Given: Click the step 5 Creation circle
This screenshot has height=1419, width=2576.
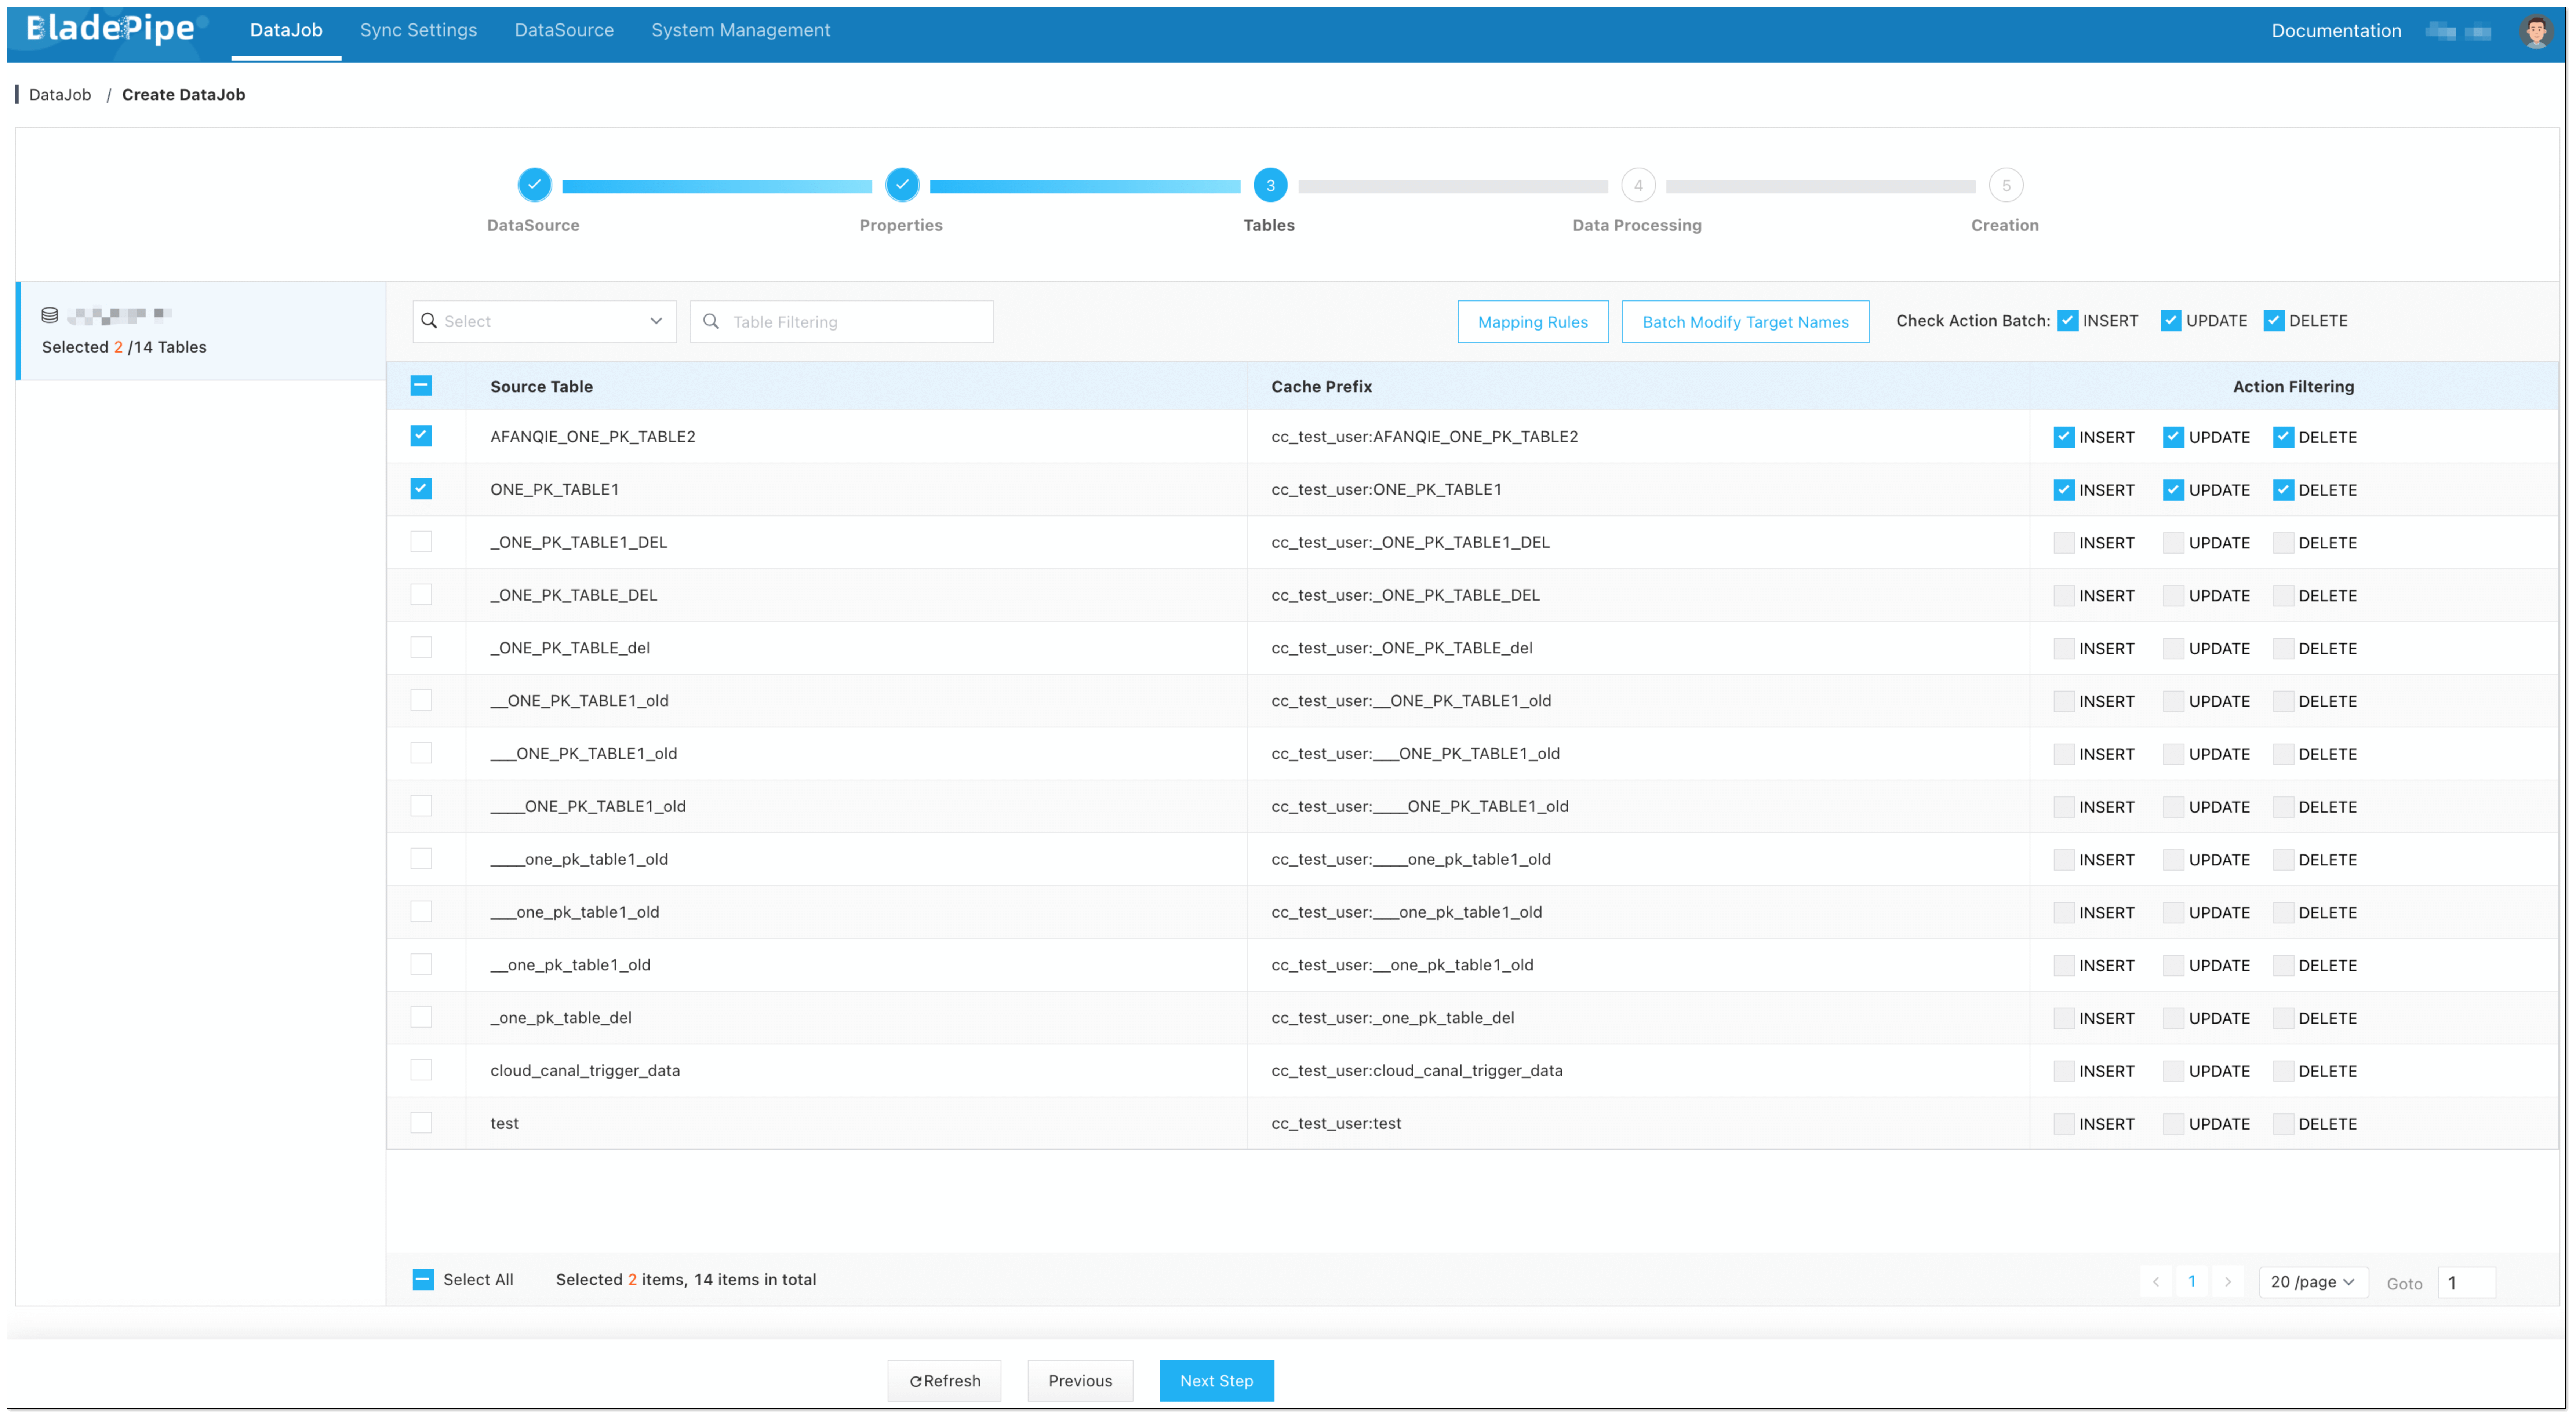Looking at the screenshot, I should [2006, 185].
